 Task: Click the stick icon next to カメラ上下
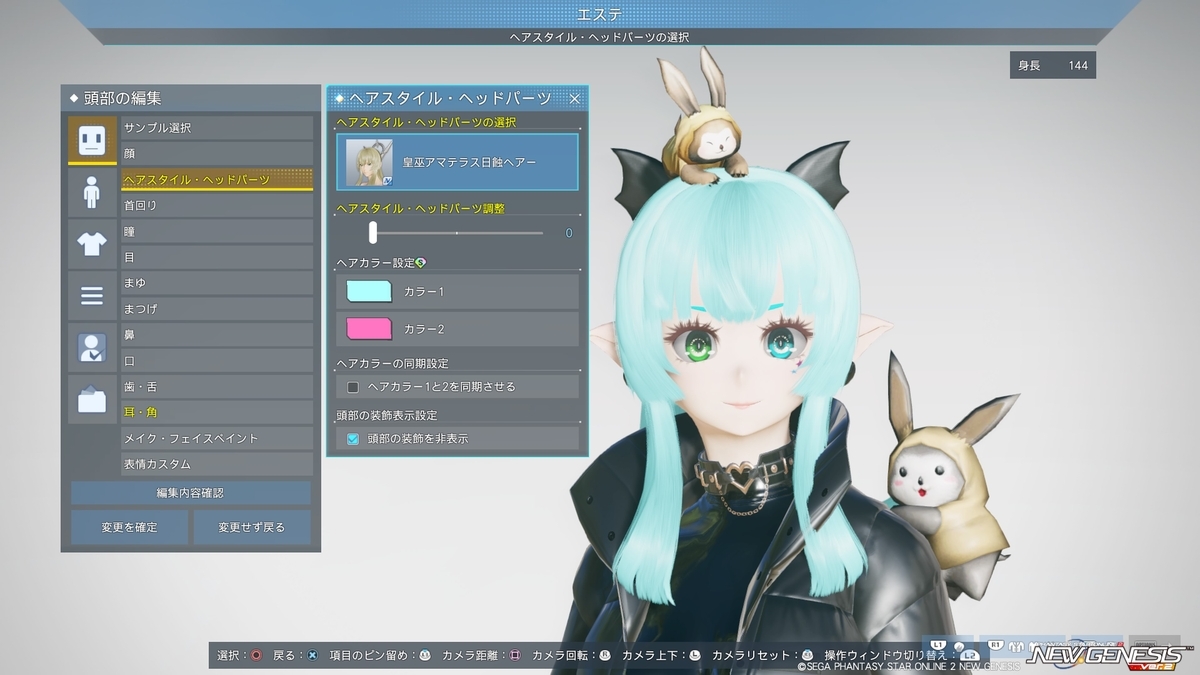pyautogui.click(x=695, y=655)
